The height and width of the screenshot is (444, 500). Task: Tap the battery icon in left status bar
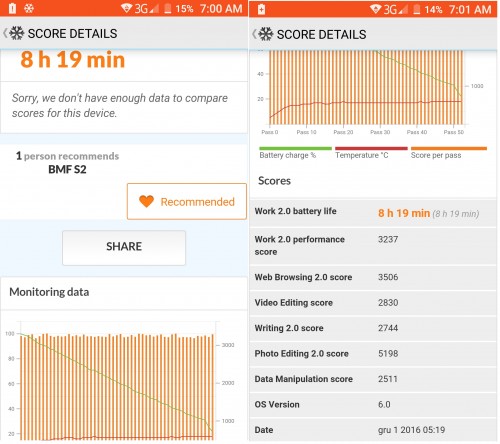click(12, 8)
